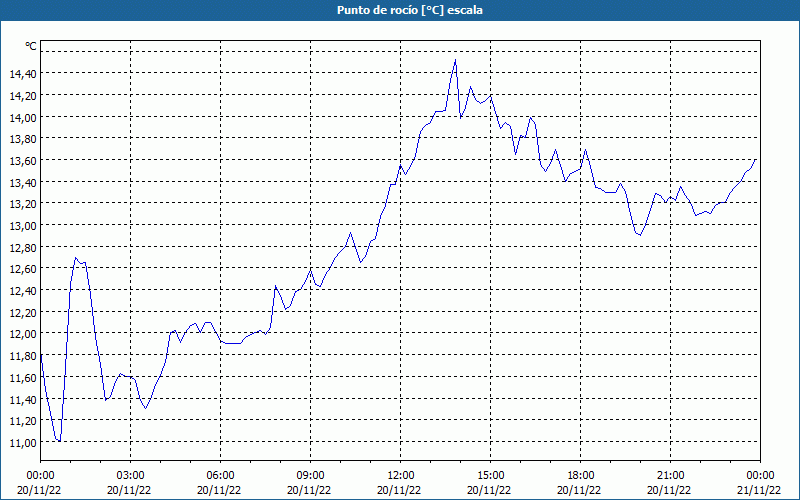Click the 14,00 y-axis value
800x500 pixels.
tap(23, 117)
